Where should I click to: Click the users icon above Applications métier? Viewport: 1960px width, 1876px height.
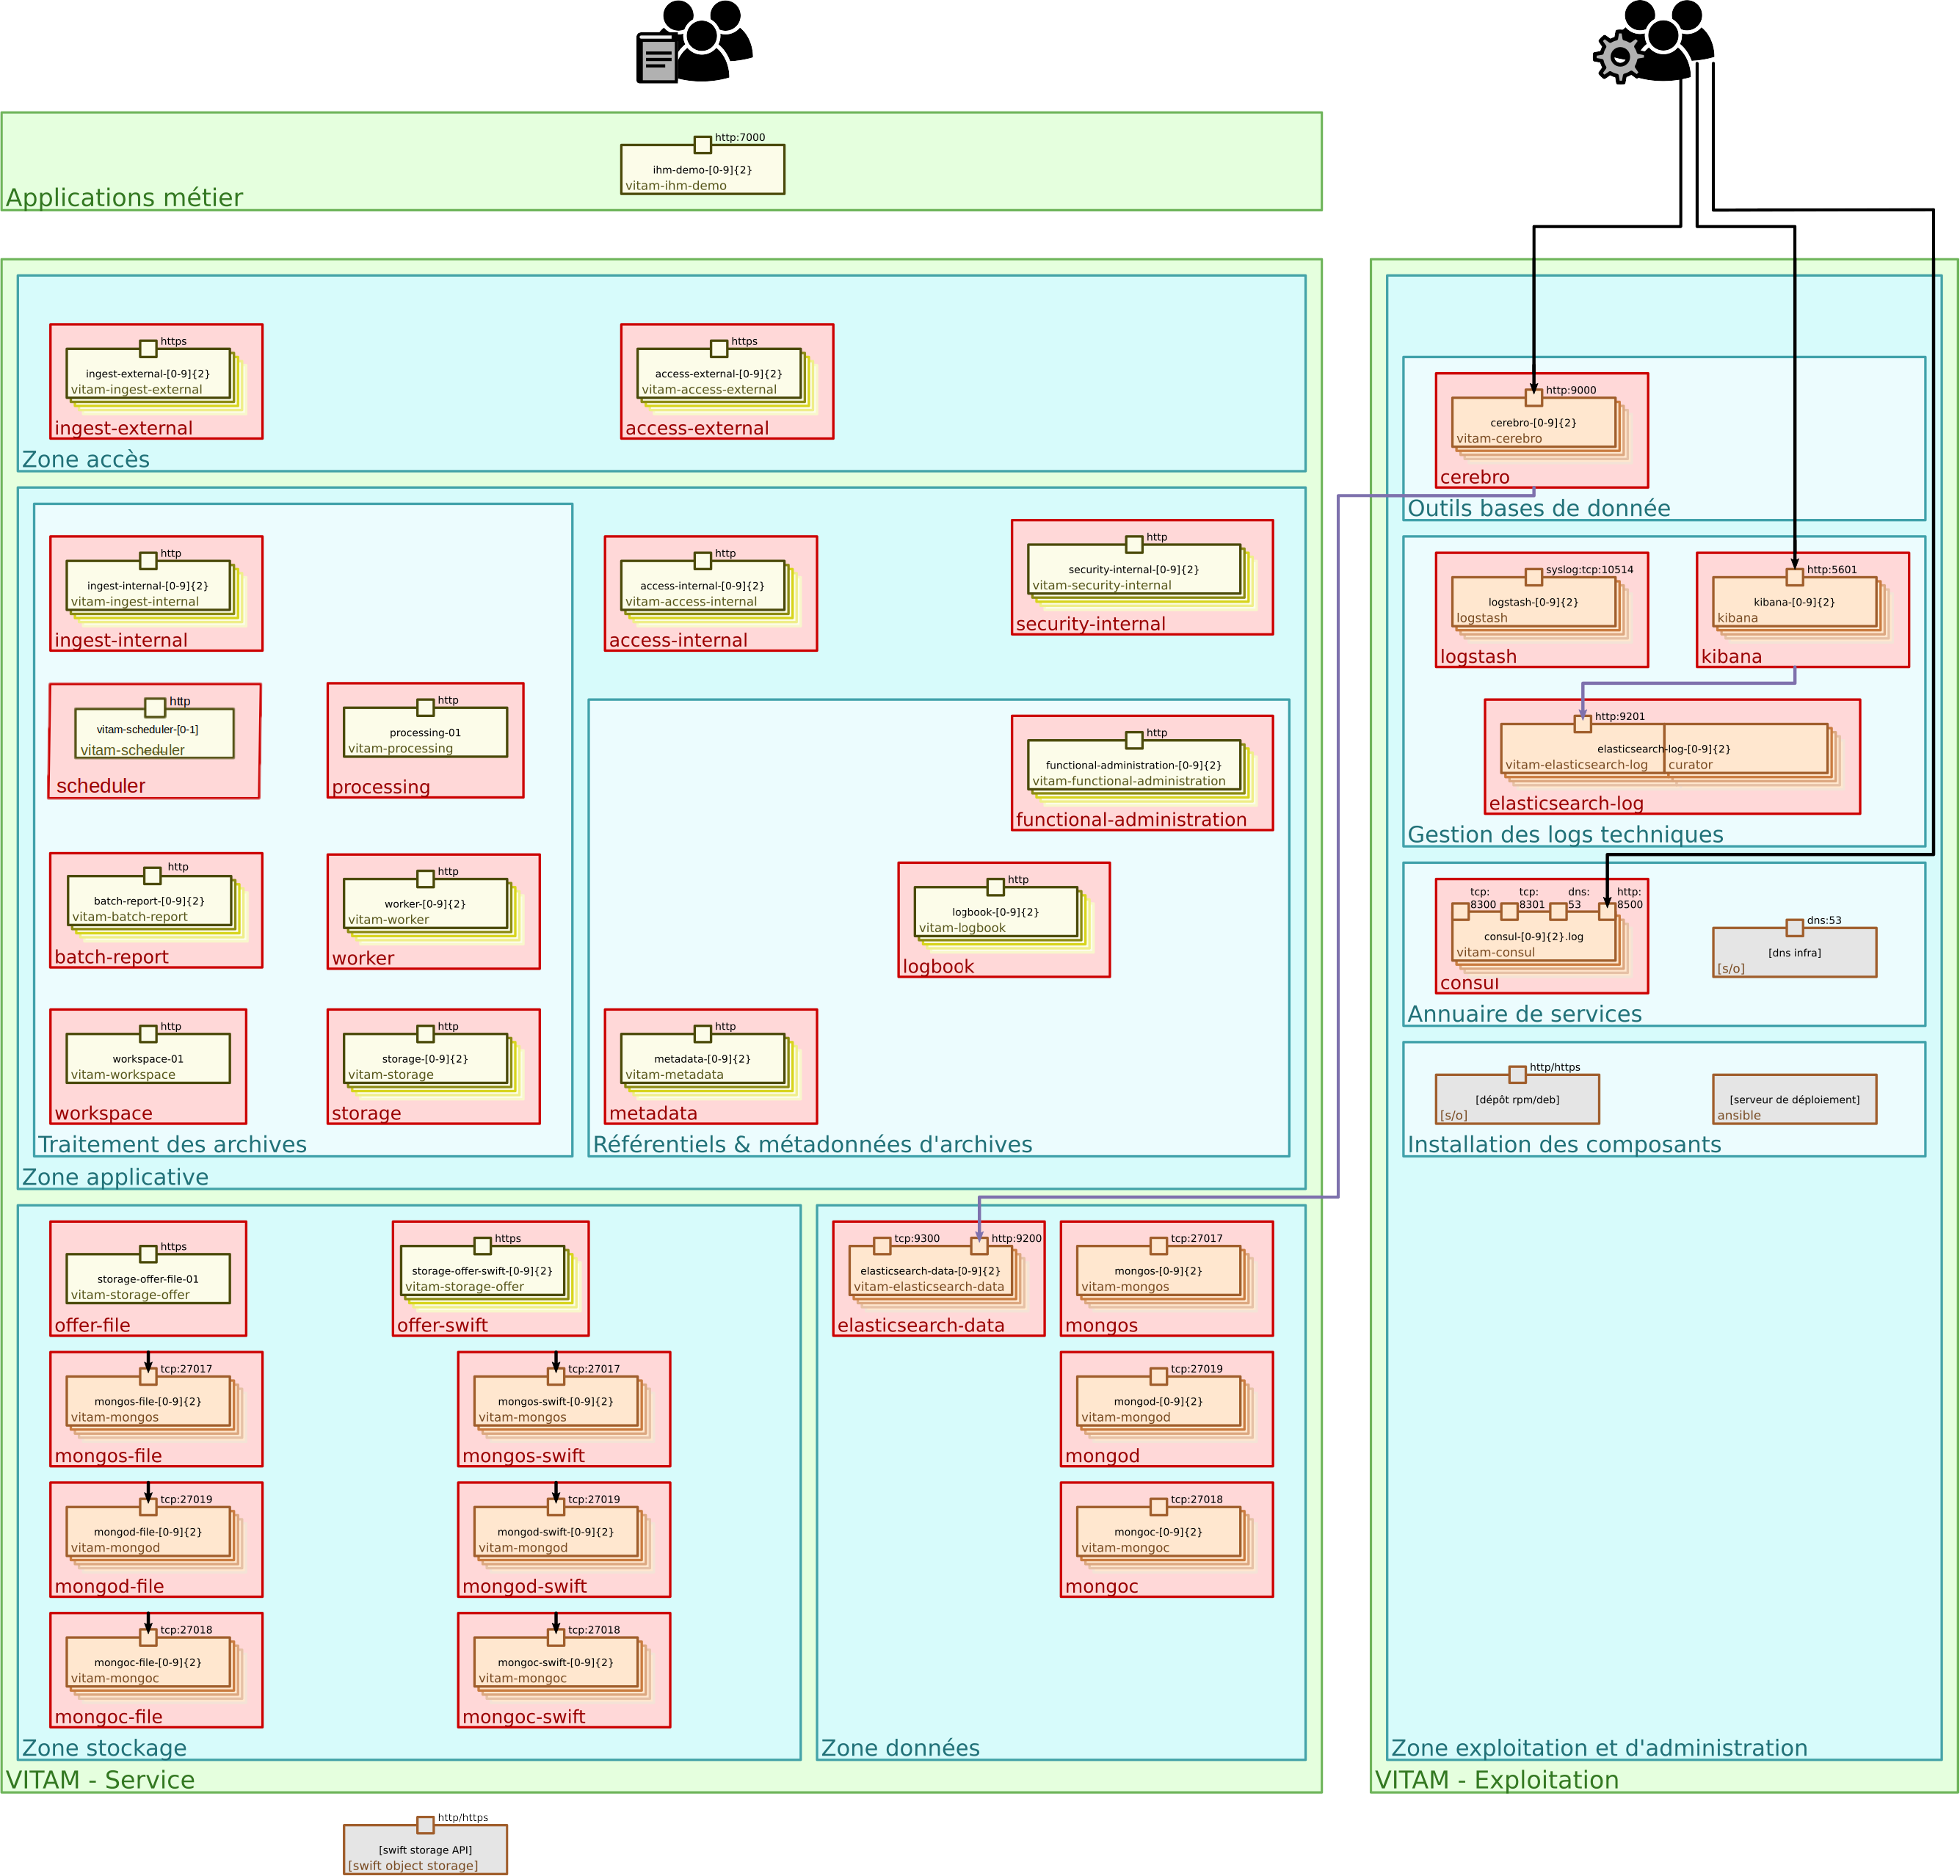(700, 45)
